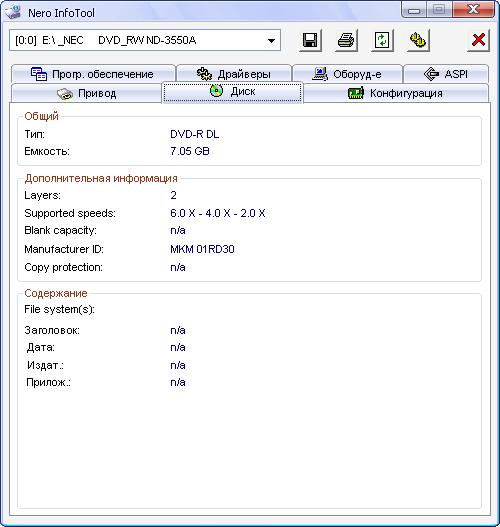Open the Оборуд-е tab
The image size is (500, 527).
(347, 74)
